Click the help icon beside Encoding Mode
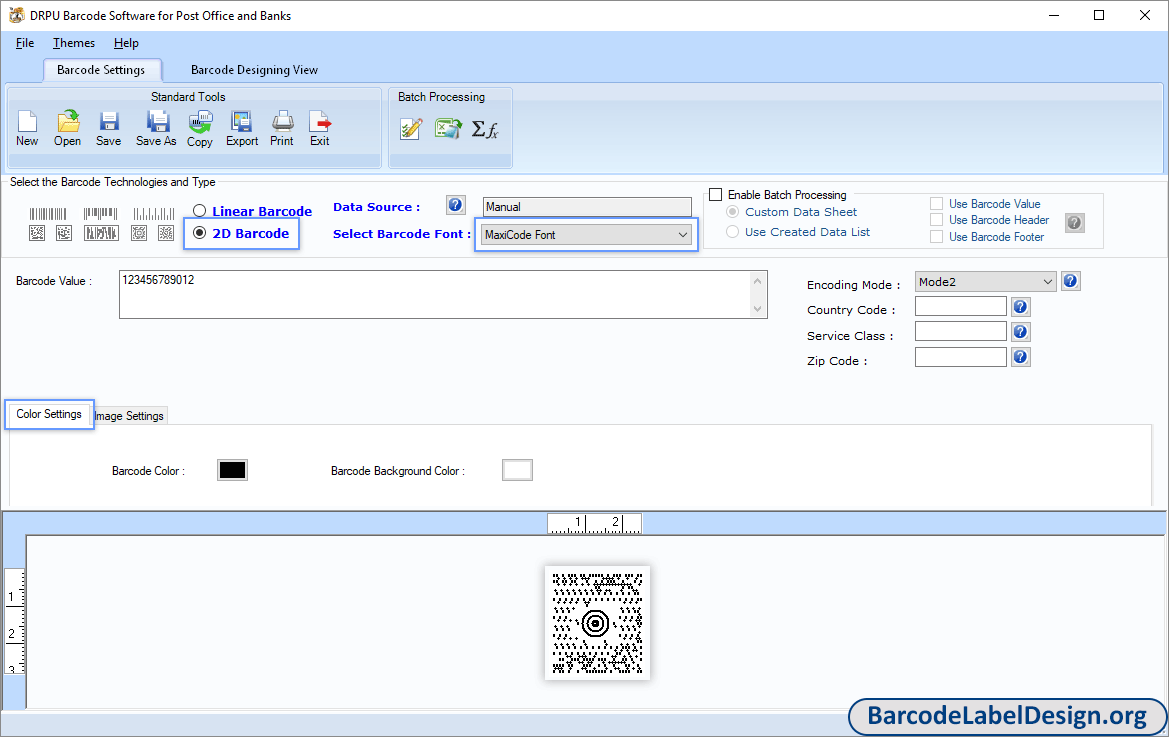The image size is (1169, 737). coord(1071,281)
